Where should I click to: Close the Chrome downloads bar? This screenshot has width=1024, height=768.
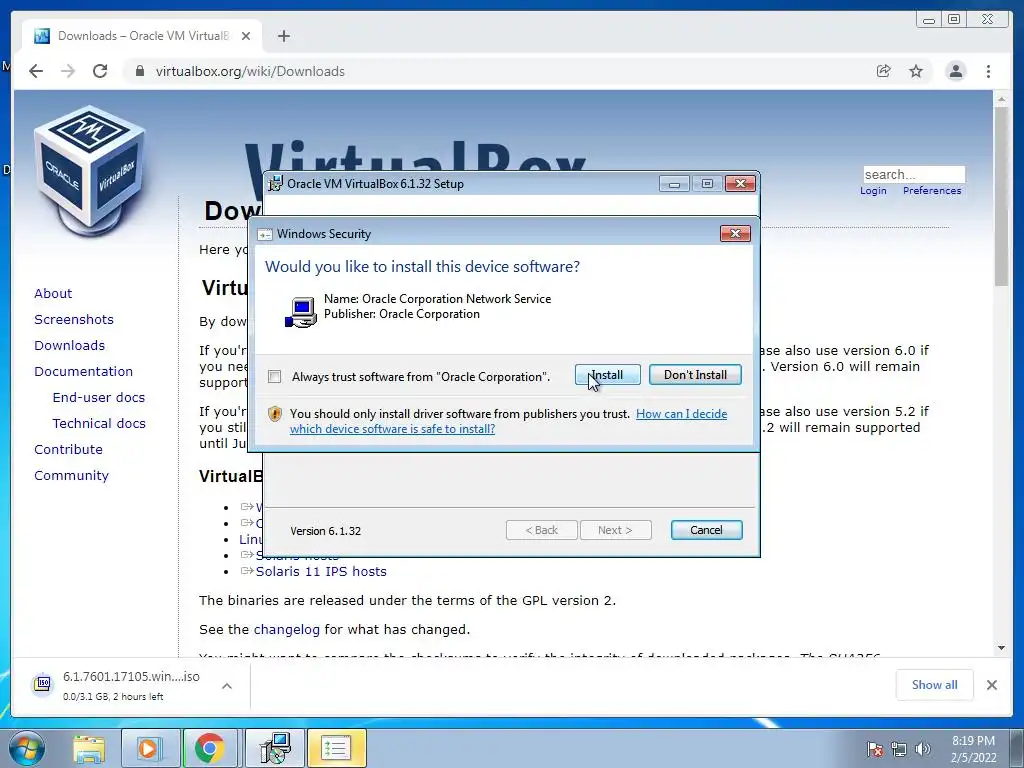click(992, 685)
